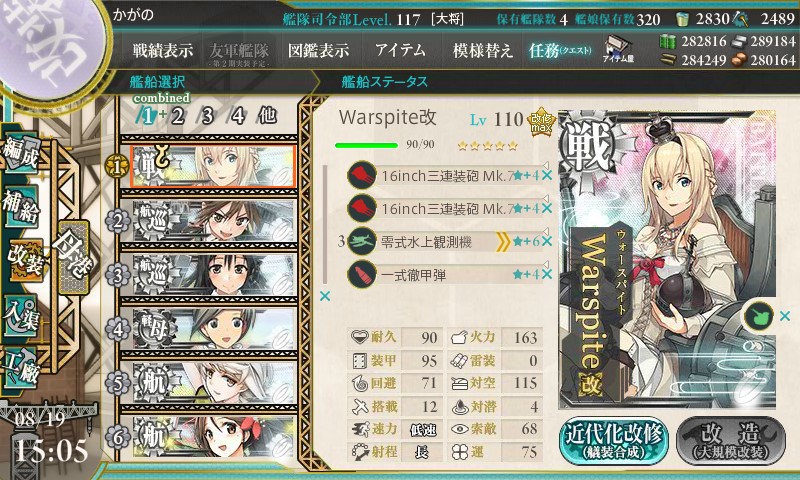Image resolution: width=800 pixels, height=480 pixels.
Task: Remove the first 16inch三連装砲 Mk.7
Action: (546, 175)
